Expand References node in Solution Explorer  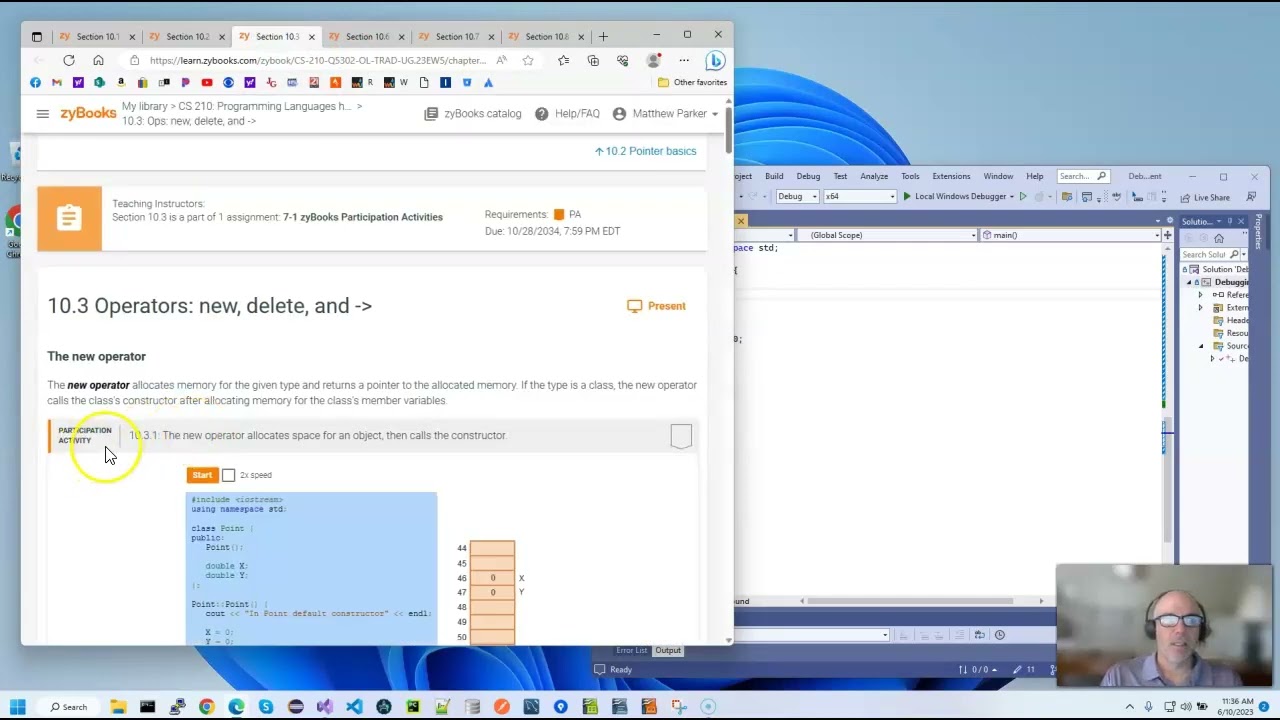(x=1201, y=295)
